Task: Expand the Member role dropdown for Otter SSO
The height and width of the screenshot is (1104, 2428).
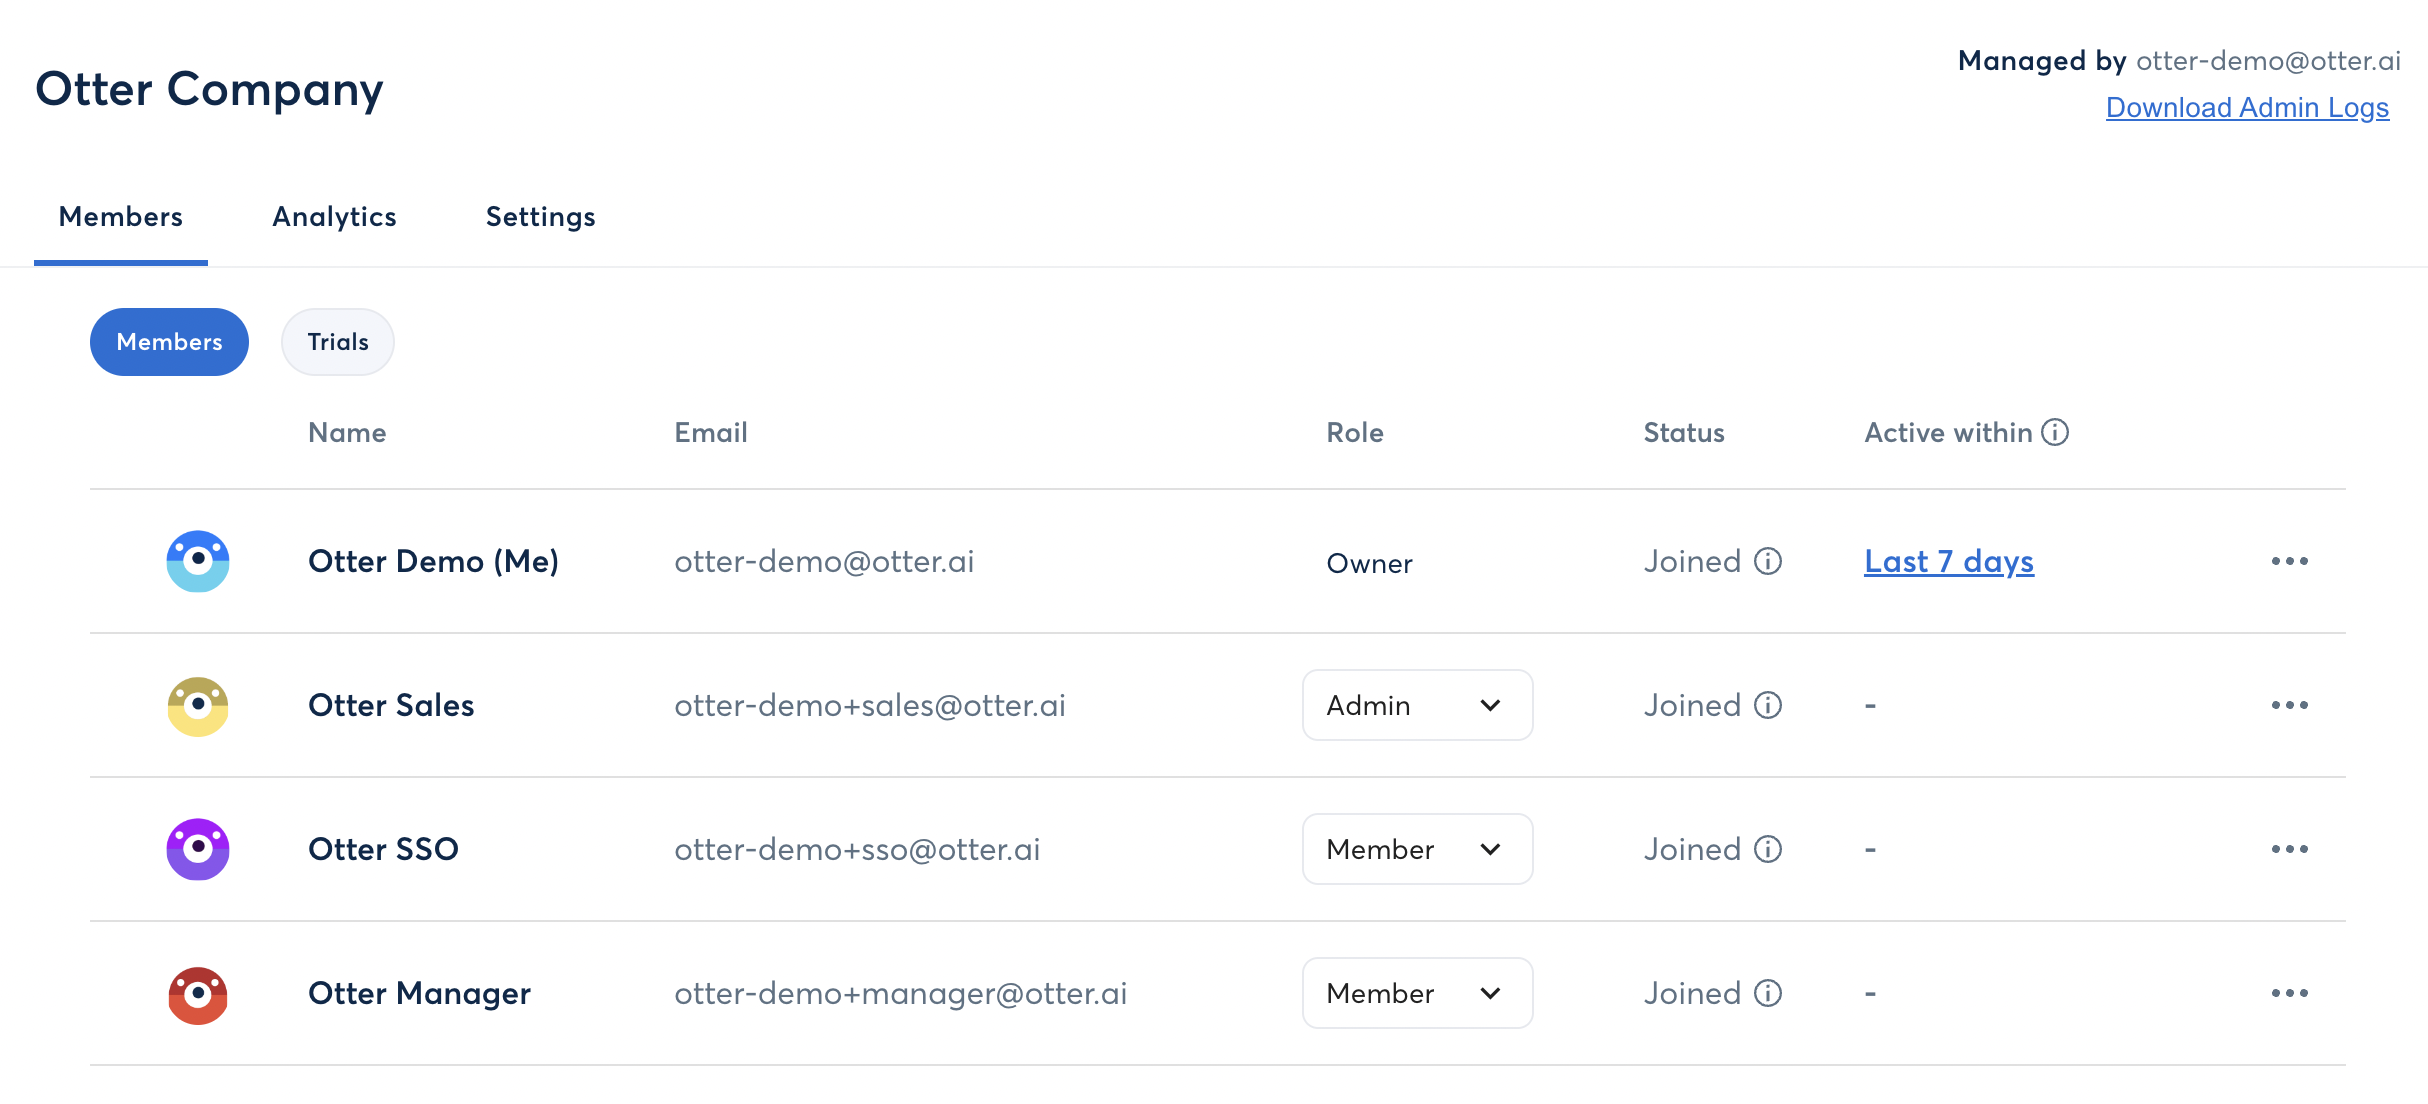Action: coord(1417,849)
